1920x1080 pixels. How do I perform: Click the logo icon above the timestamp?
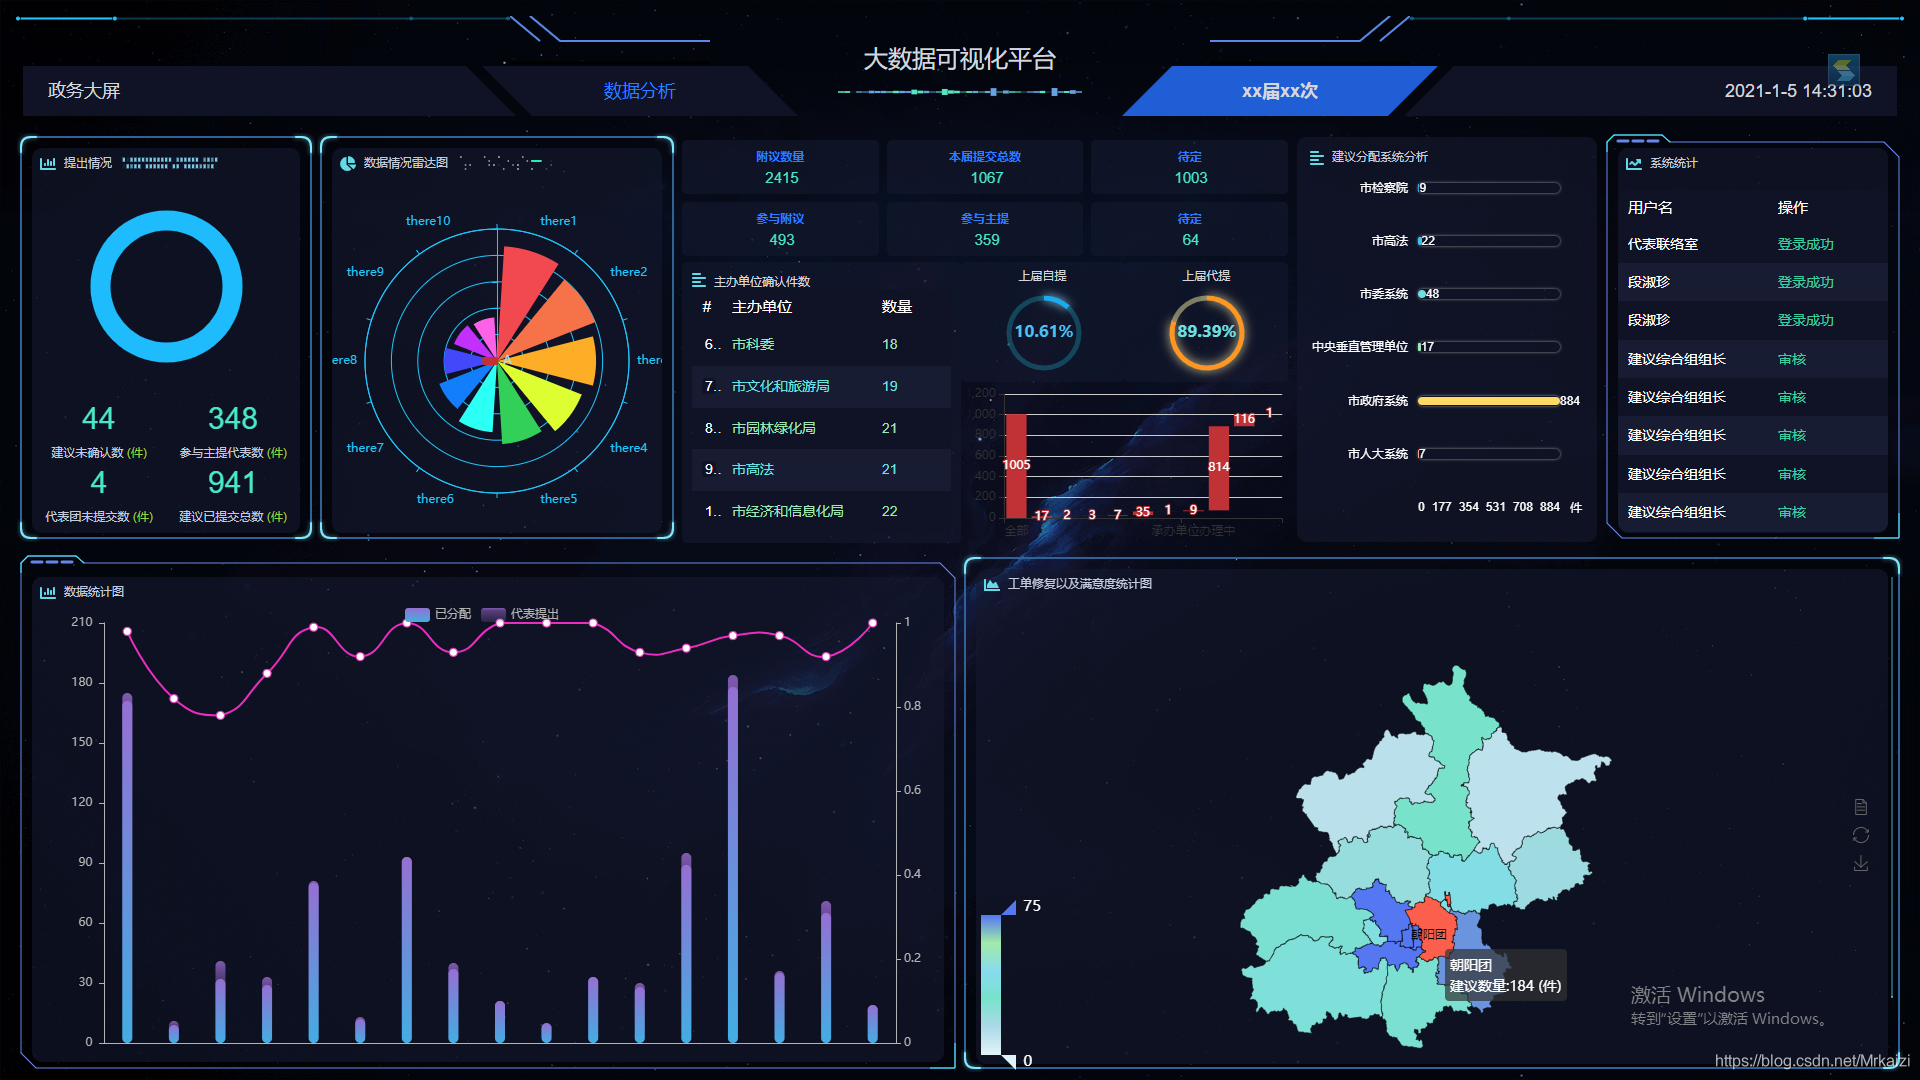[1843, 69]
